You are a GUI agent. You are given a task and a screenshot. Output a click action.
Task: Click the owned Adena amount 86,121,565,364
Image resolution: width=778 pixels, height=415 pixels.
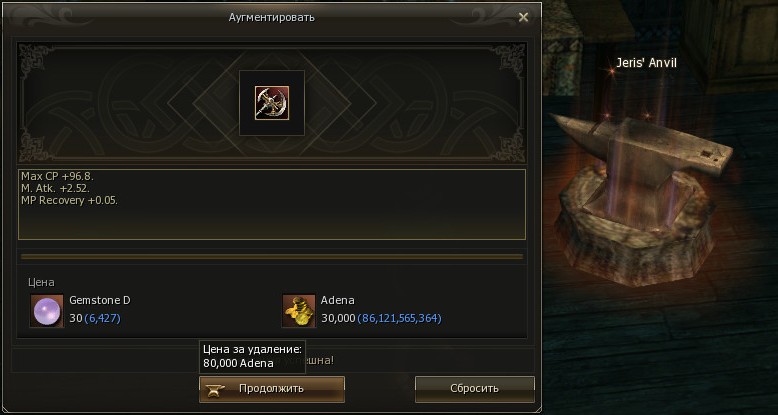399,318
